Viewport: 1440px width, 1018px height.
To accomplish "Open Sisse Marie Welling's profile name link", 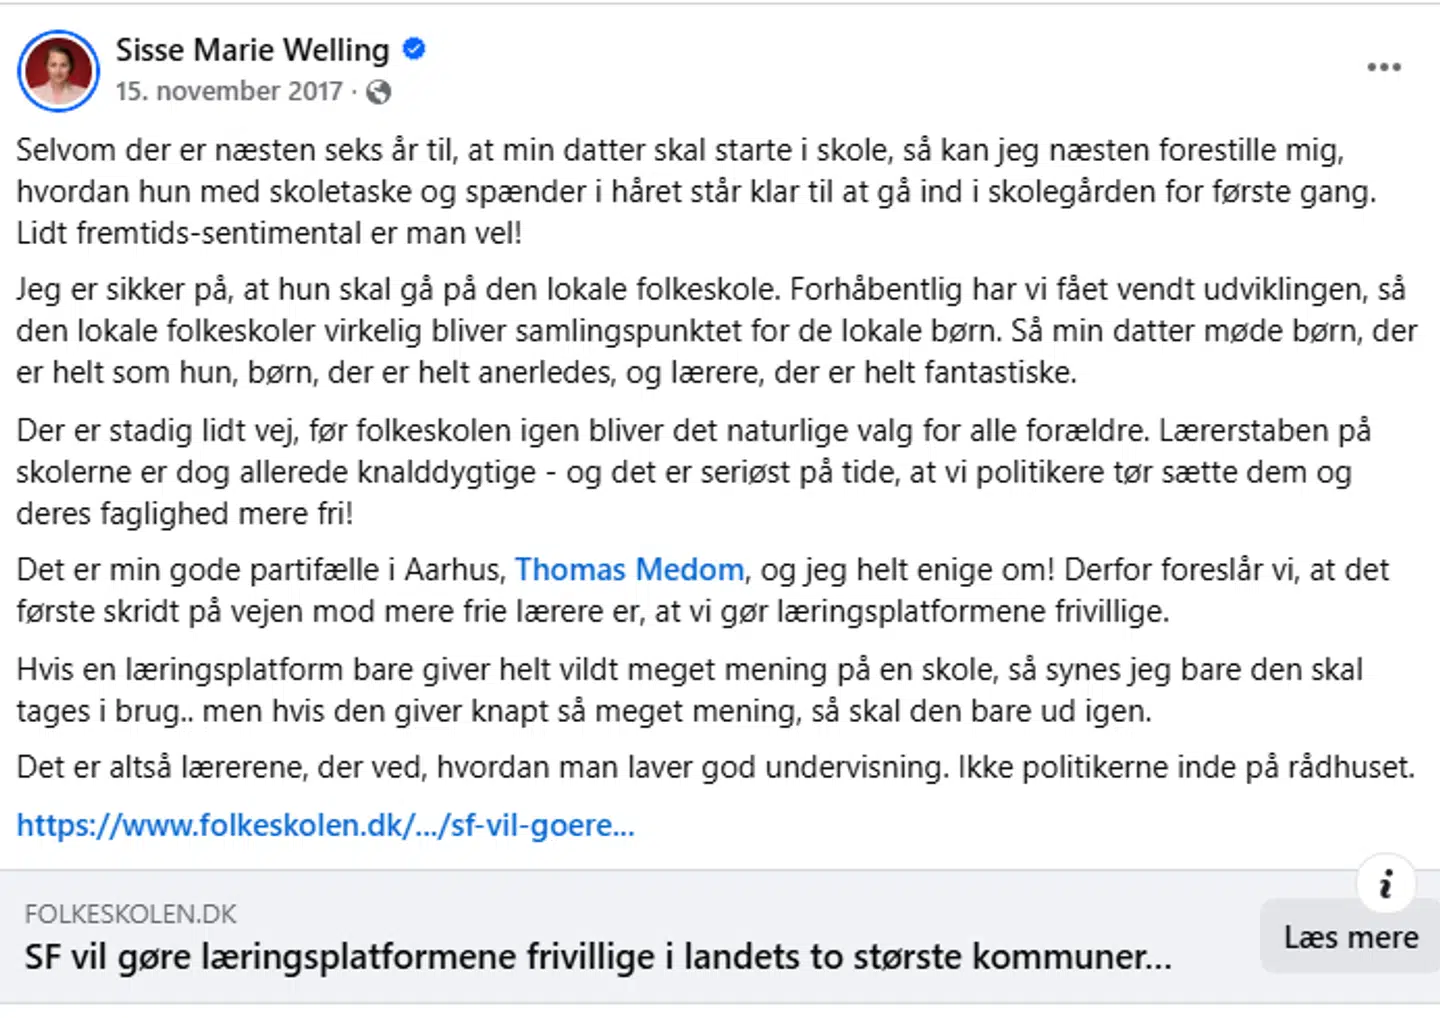I will (252, 49).
